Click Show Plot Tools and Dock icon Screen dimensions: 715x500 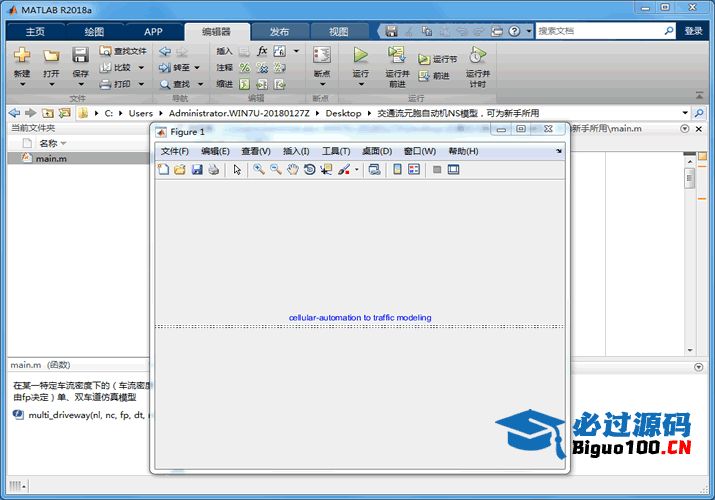click(x=453, y=170)
